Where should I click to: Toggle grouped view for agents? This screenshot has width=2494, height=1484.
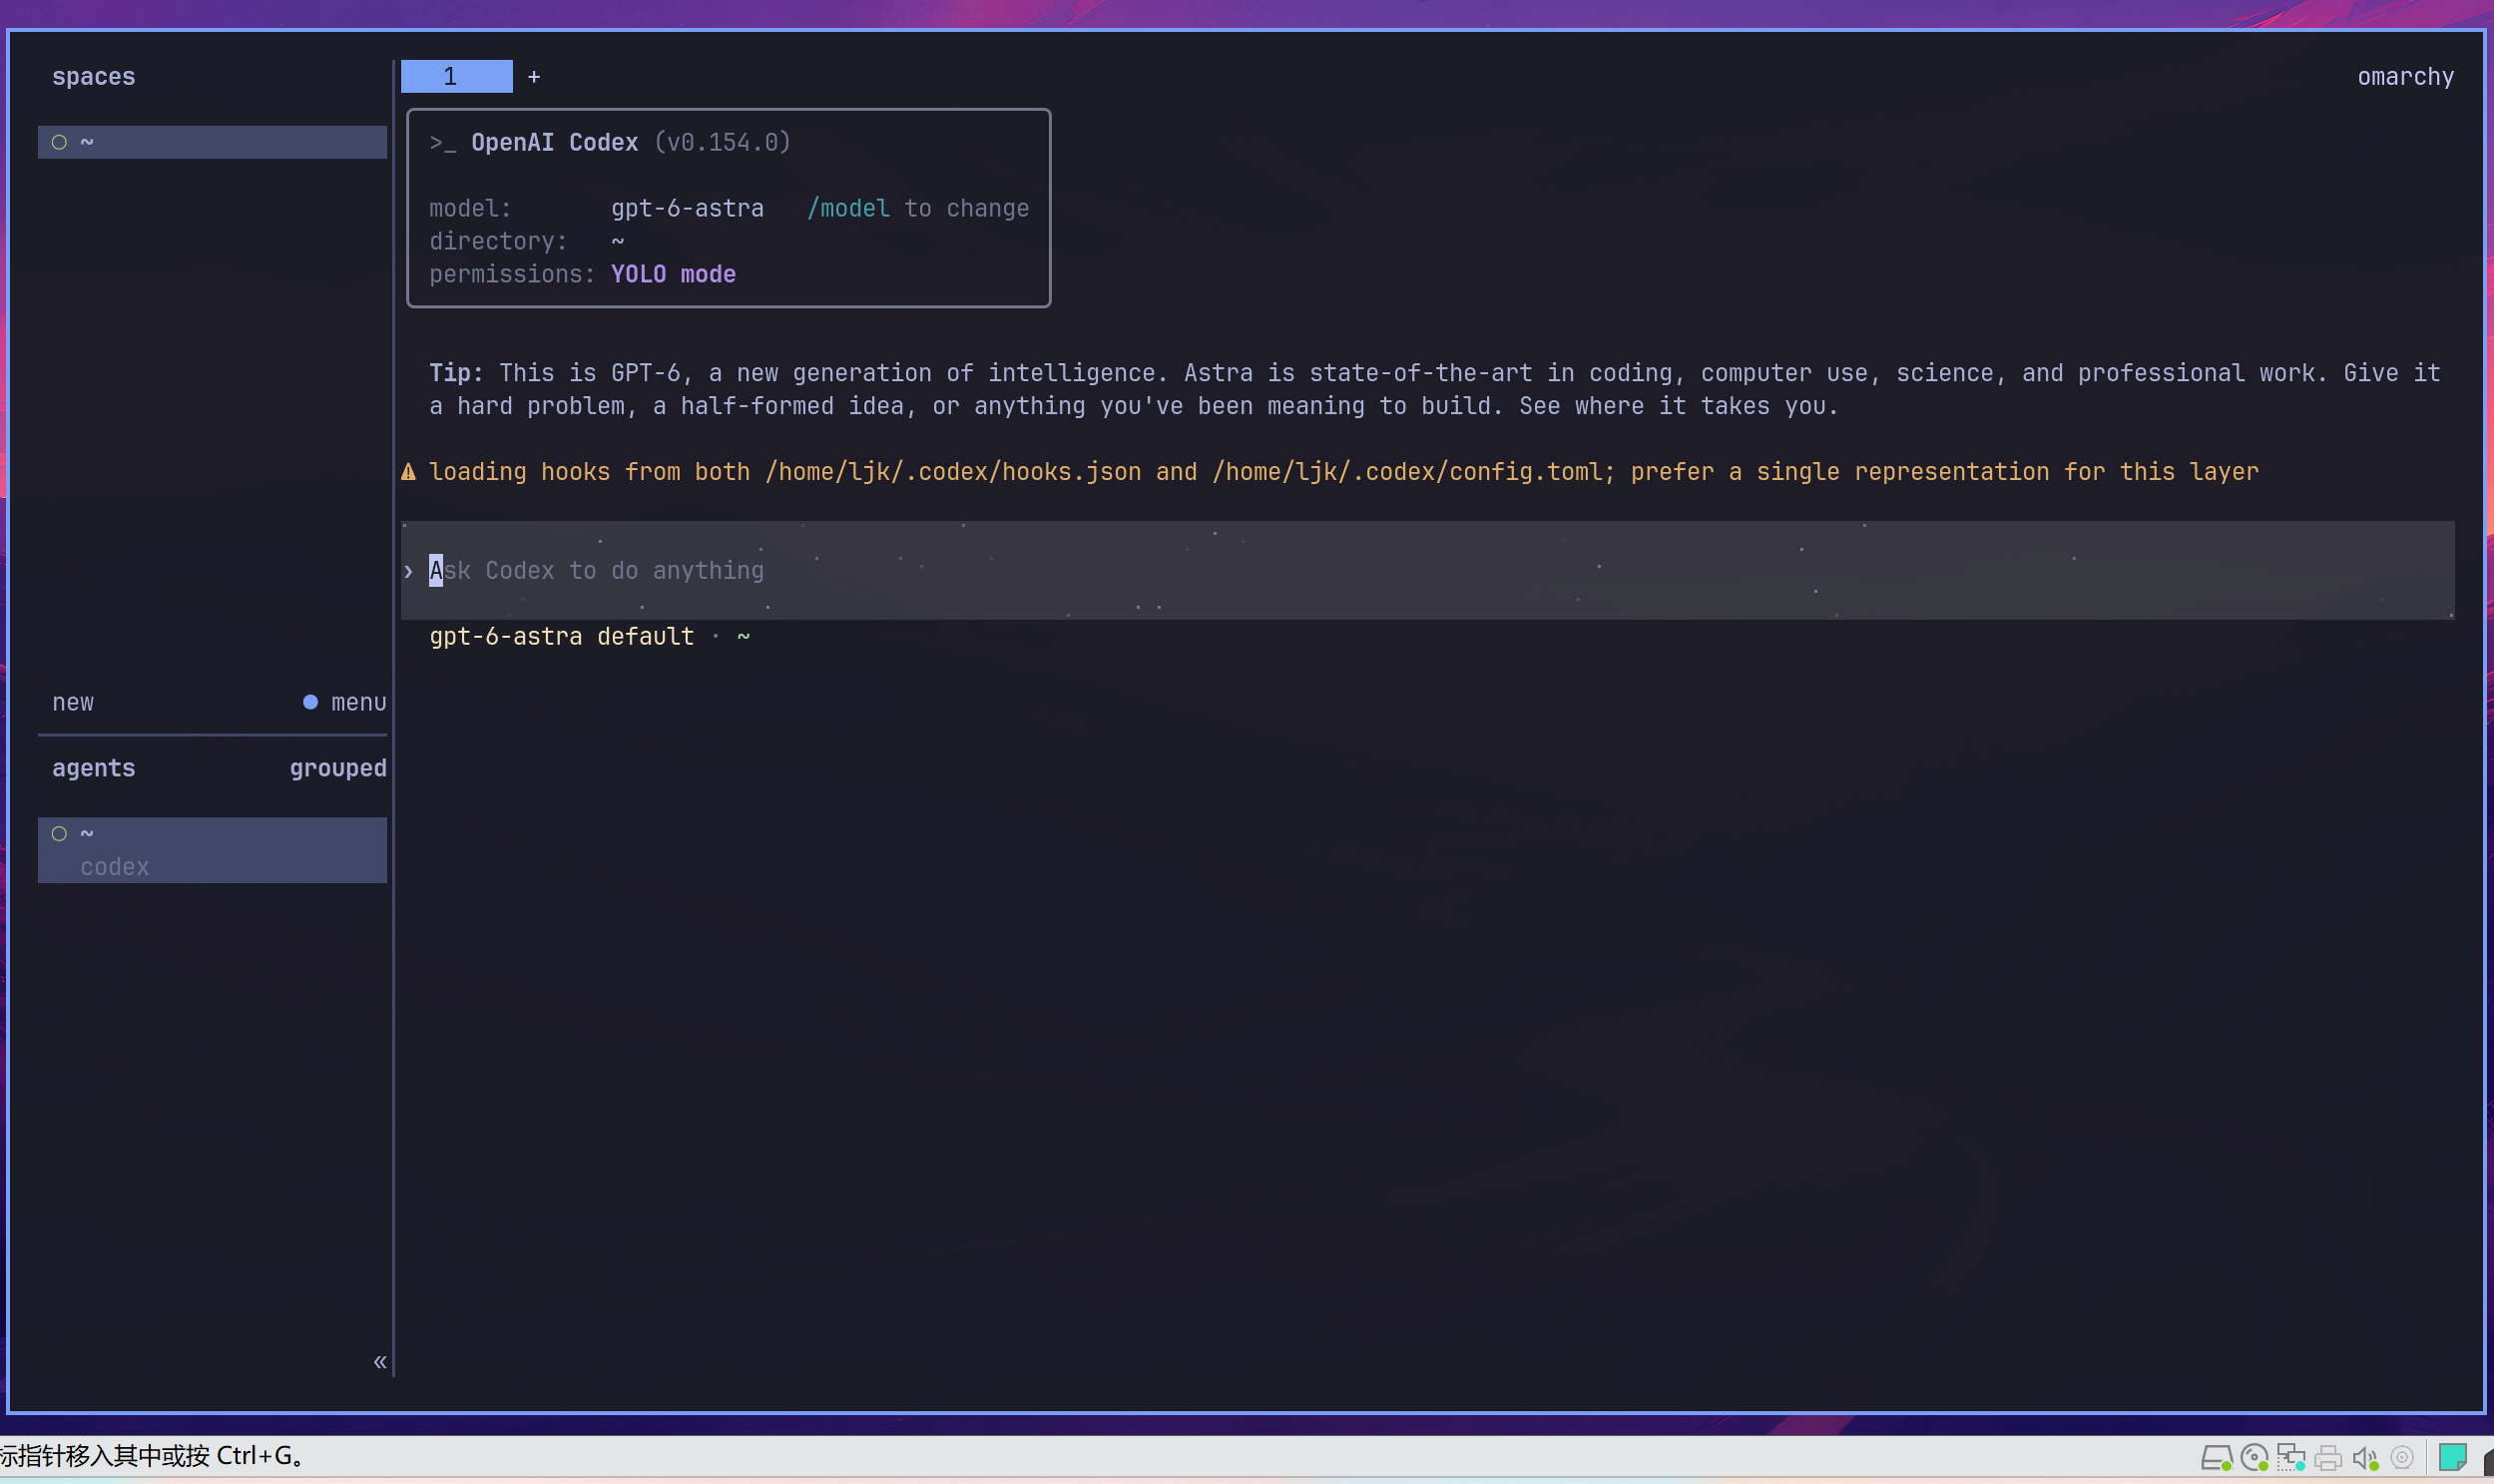click(338, 768)
